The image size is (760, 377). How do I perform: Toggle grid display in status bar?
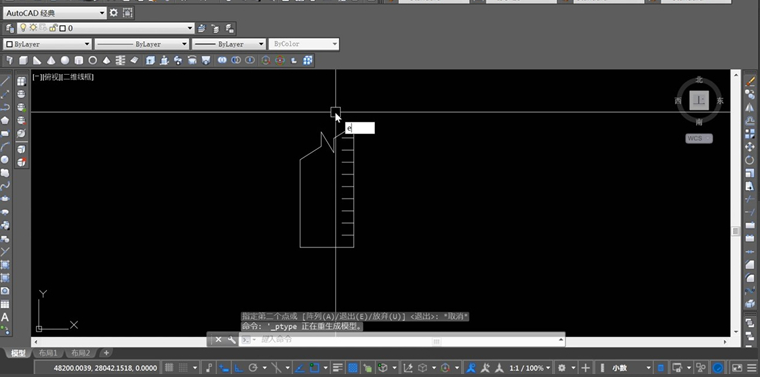(x=169, y=368)
